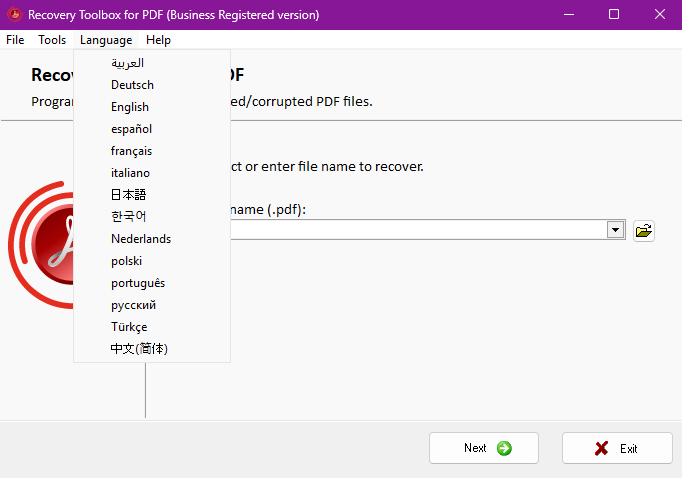Click the open folder browse icon
Screen dimensions: 682x478
pyautogui.click(x=644, y=231)
